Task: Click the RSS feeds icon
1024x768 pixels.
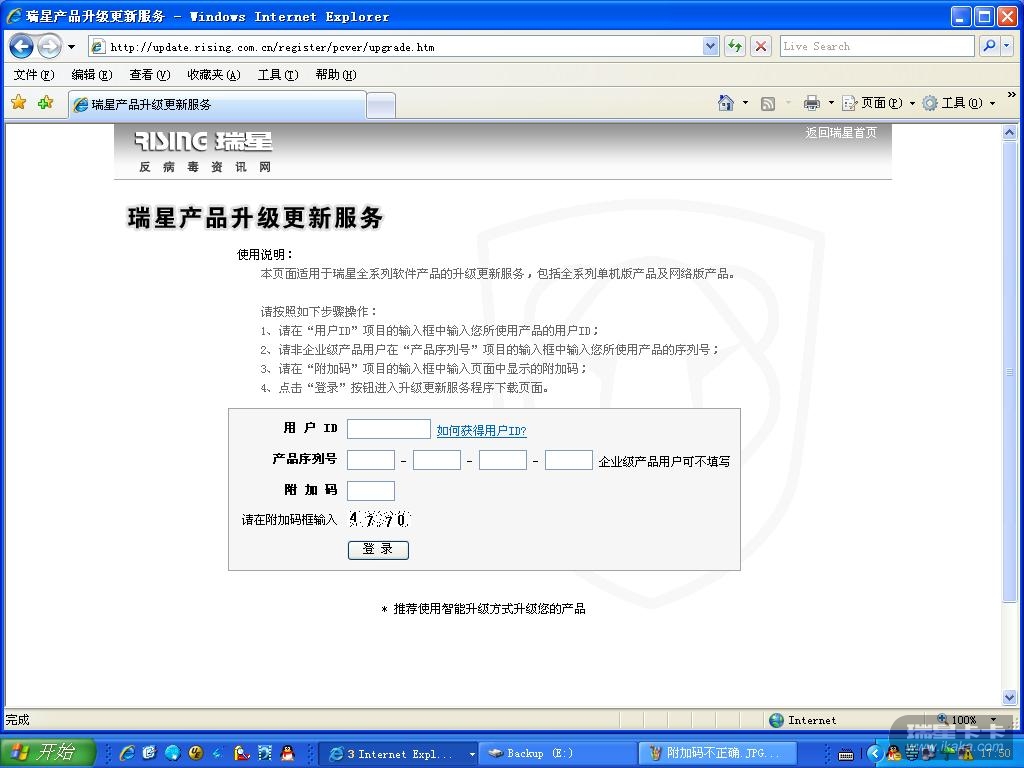Action: click(768, 103)
